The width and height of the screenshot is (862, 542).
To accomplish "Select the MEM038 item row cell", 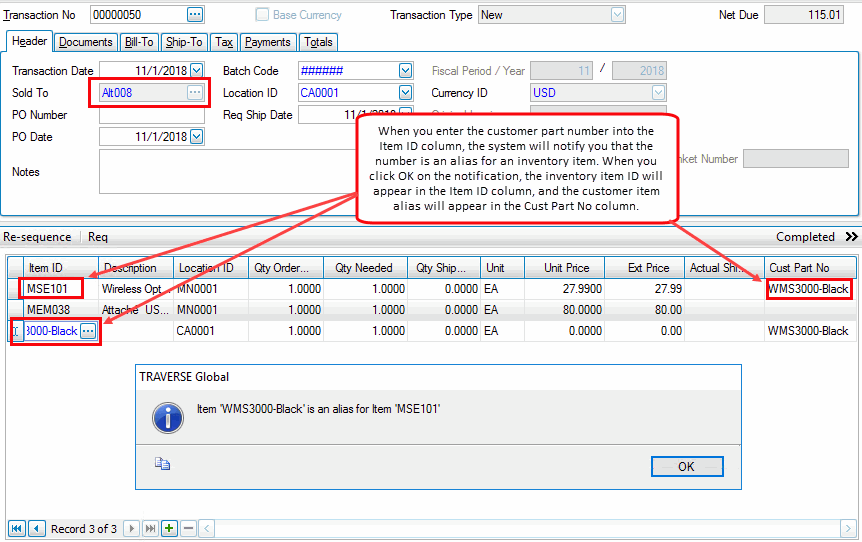I will click(48, 310).
